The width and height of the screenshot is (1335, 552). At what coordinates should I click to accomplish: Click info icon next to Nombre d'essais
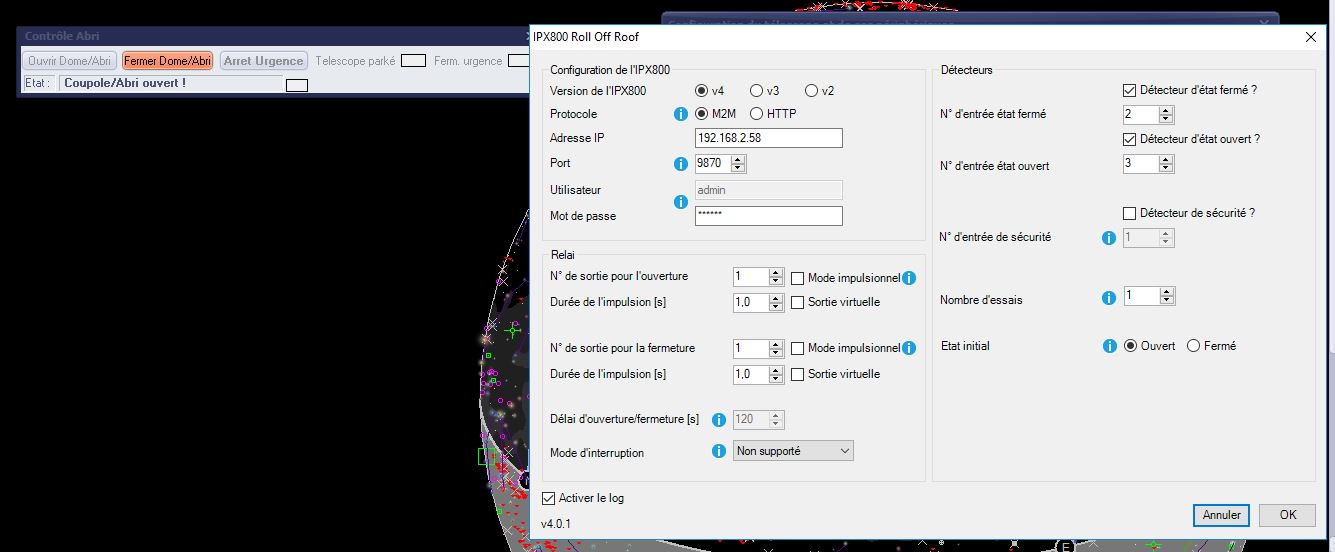click(1108, 298)
